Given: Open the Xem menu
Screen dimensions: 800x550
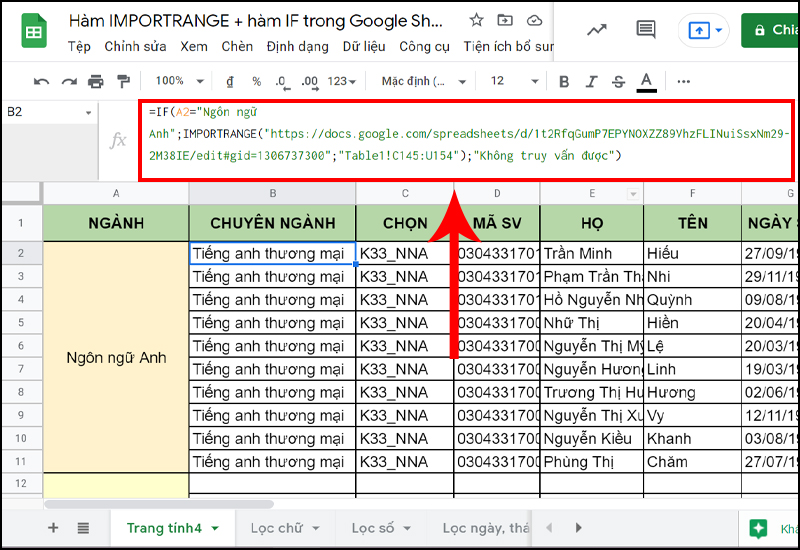Looking at the screenshot, I should coord(194,46).
